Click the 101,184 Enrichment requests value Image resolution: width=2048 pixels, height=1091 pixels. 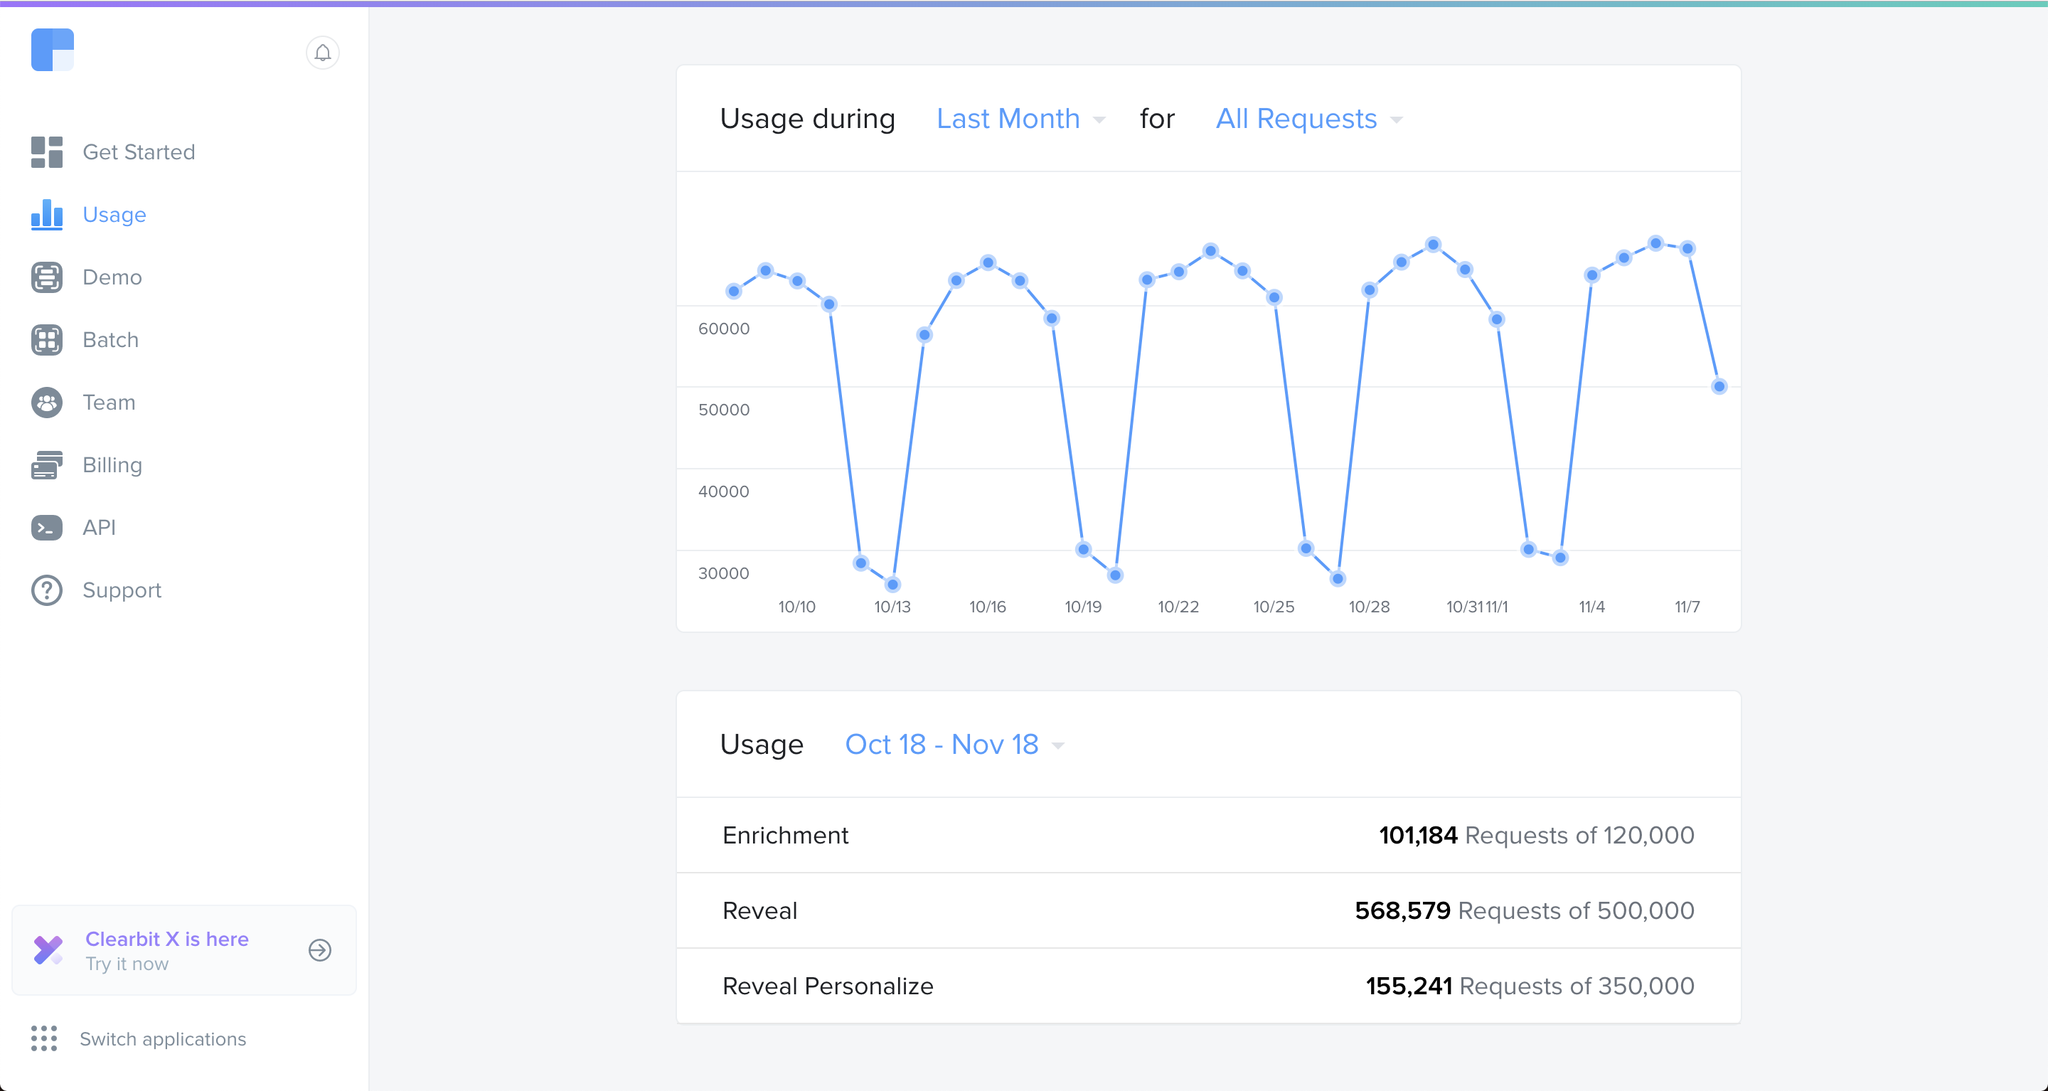pos(1418,835)
